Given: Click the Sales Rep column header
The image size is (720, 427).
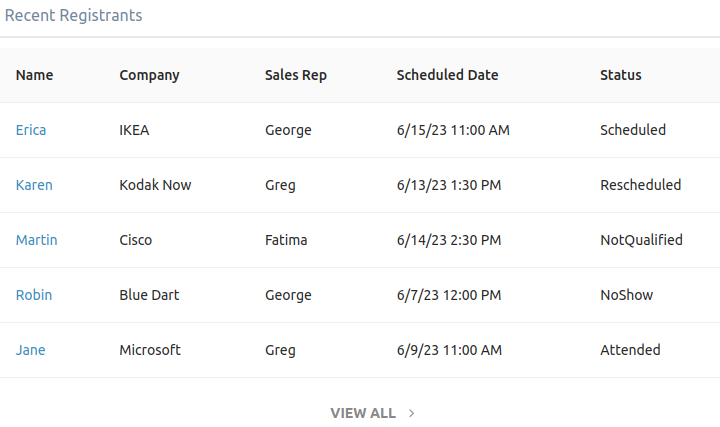Looking at the screenshot, I should point(295,75).
